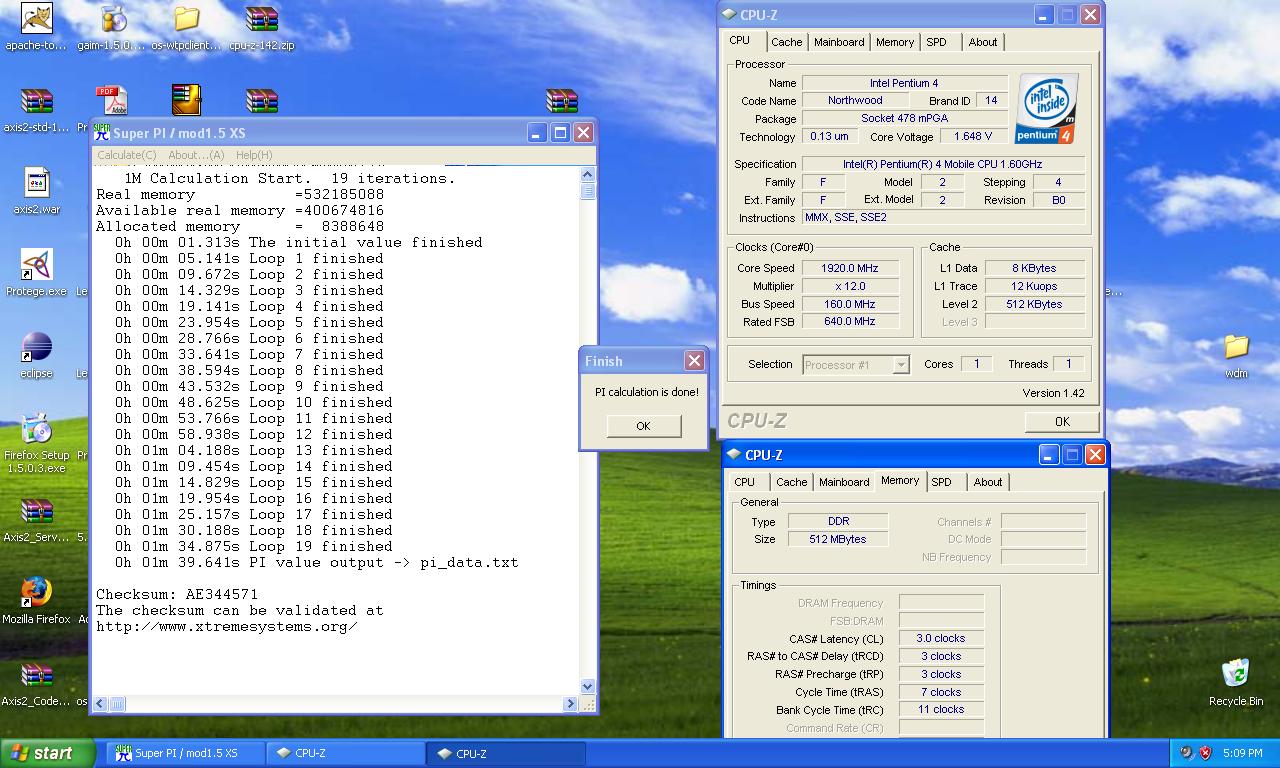This screenshot has height=768, width=1280.
Task: Click the gray round tray icon
Action: pyautogui.click(x=1187, y=753)
